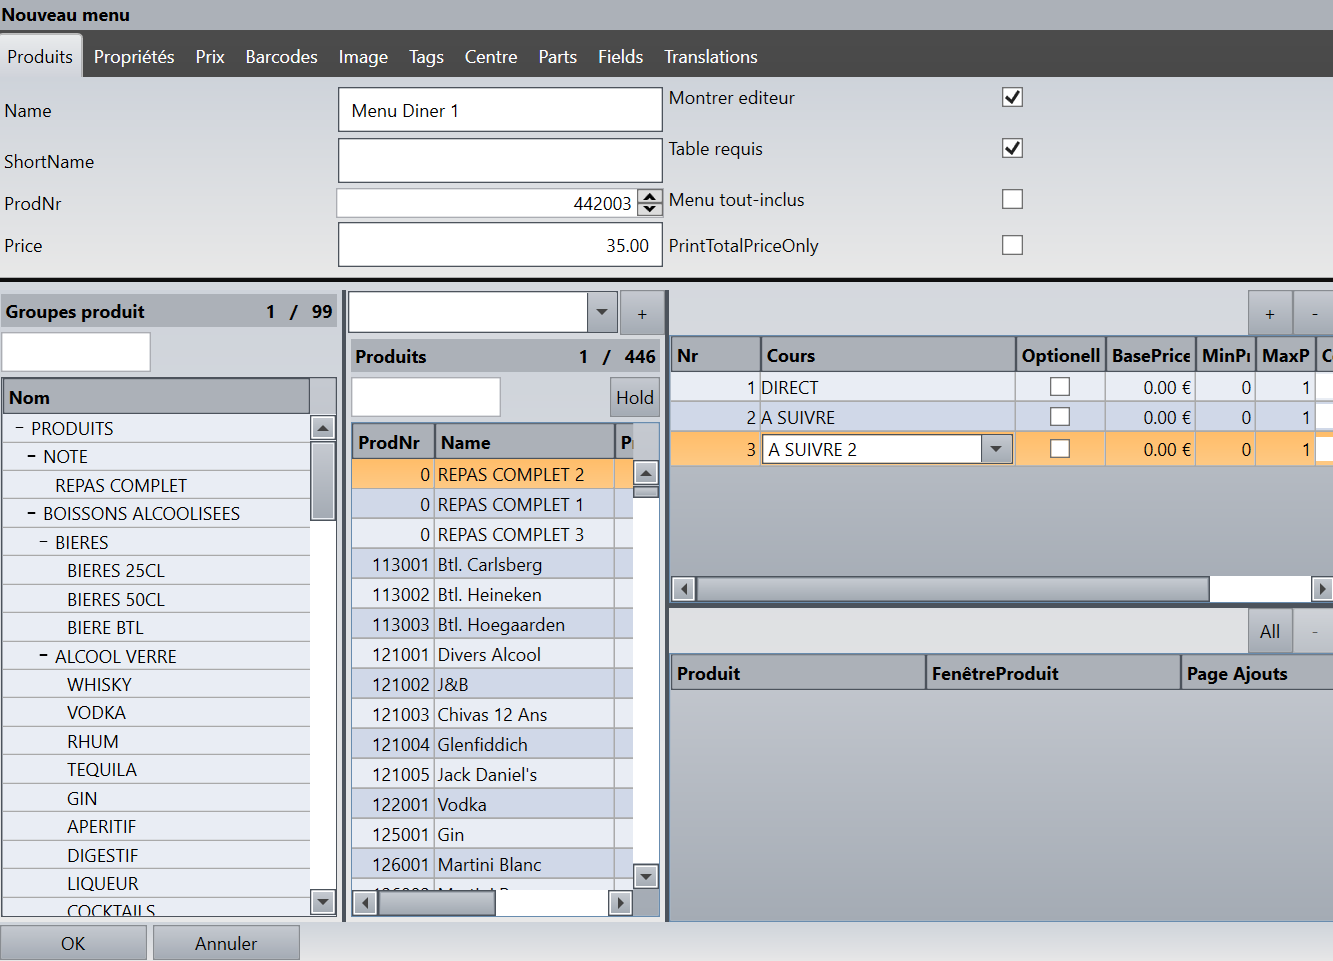
Task: Increase ProdNr with stepper up arrow
Action: click(x=650, y=196)
